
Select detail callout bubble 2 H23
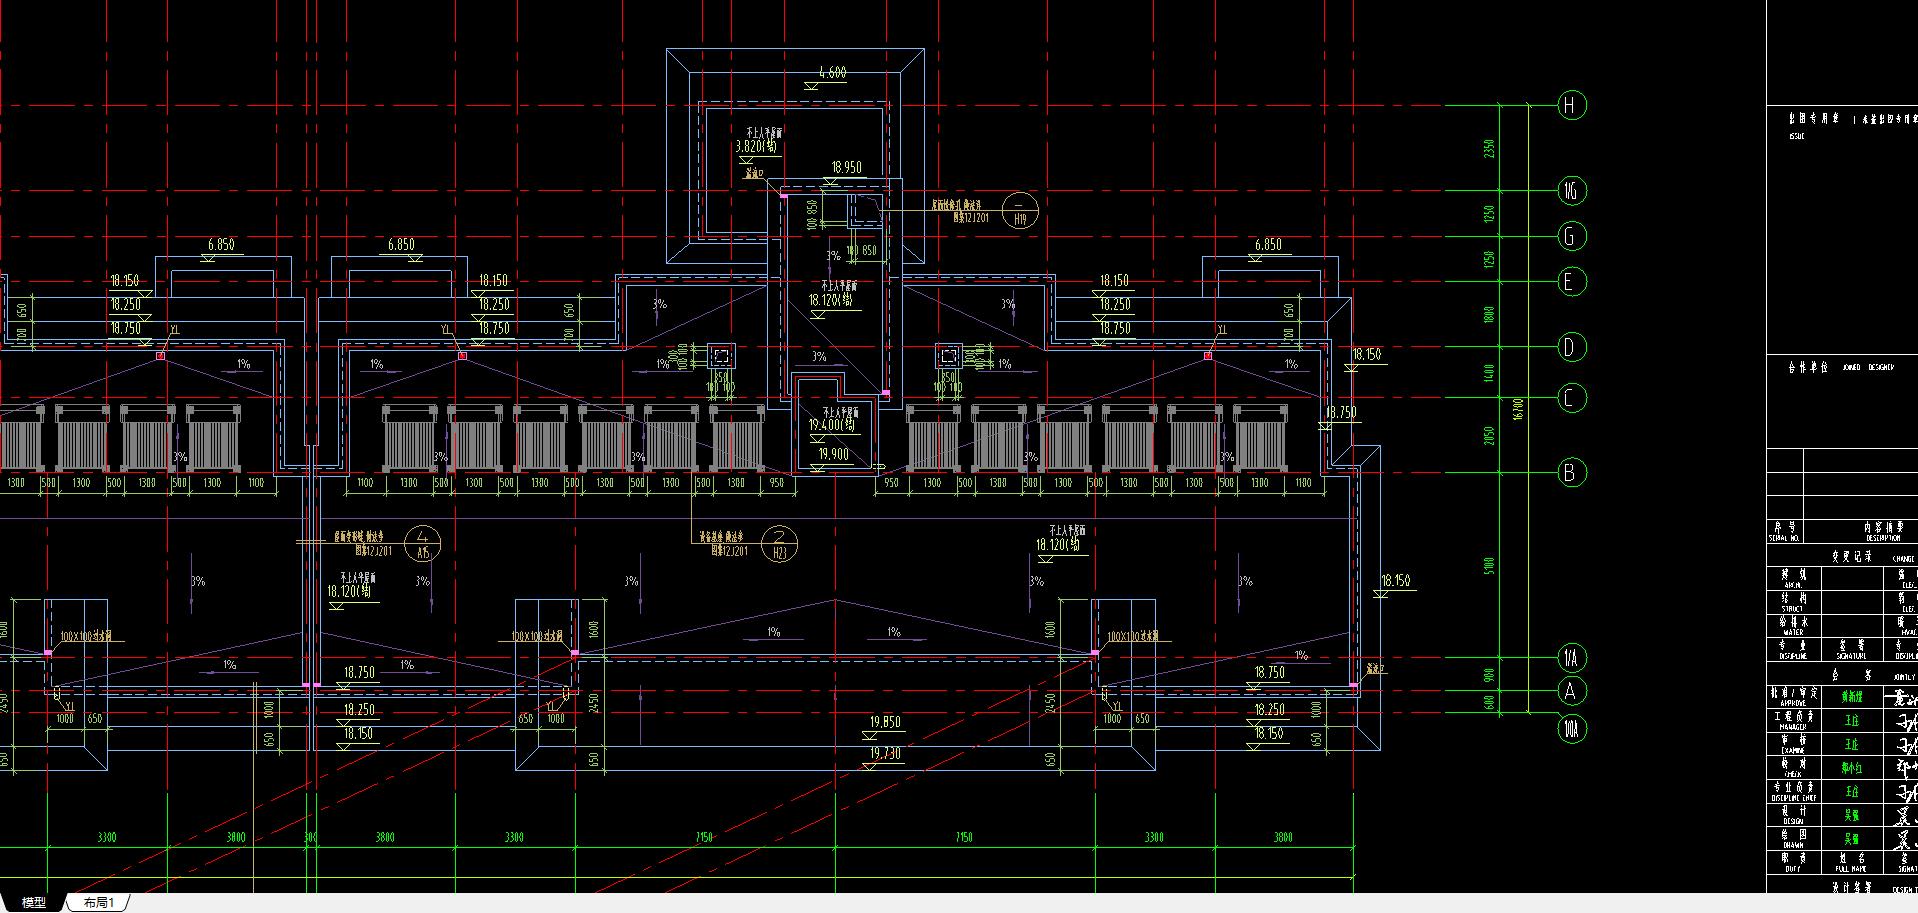point(780,543)
